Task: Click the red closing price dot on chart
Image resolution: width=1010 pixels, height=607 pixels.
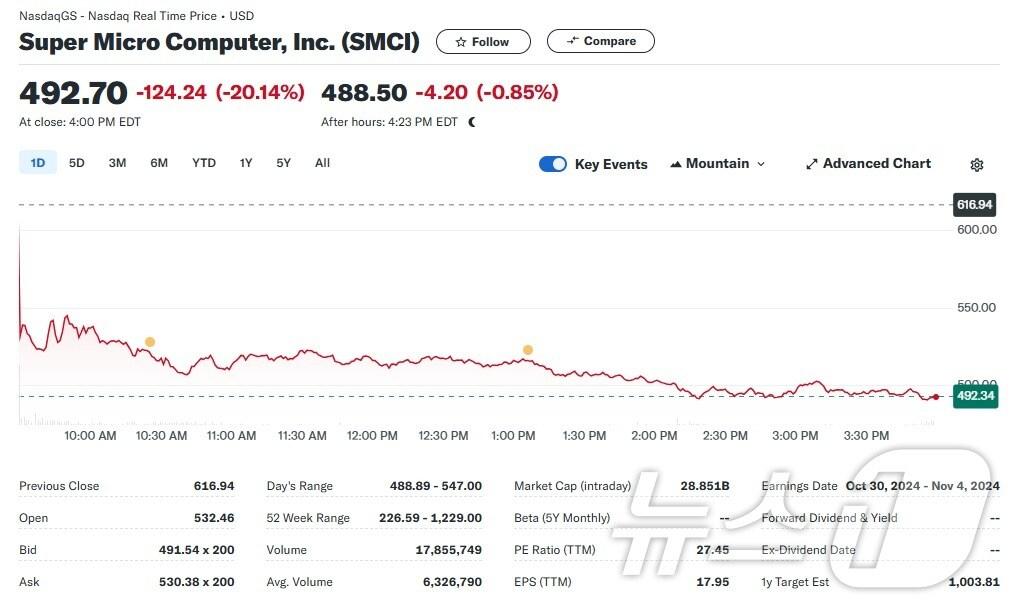Action: [x=935, y=397]
